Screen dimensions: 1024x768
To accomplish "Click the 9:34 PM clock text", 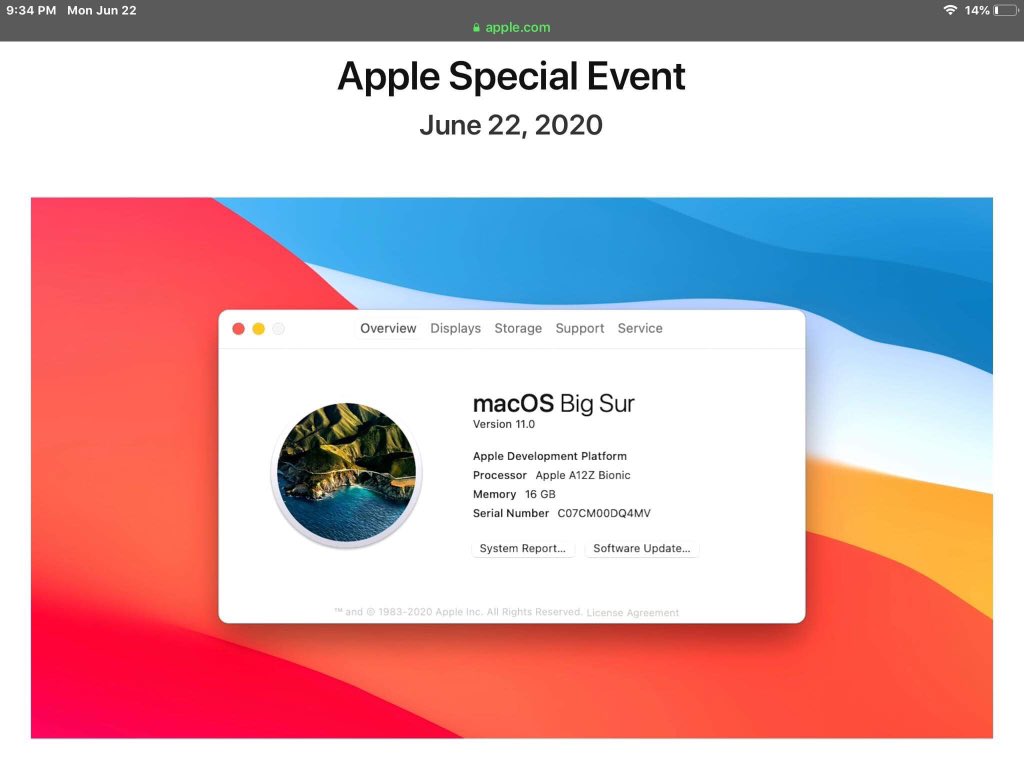I will click(x=31, y=10).
